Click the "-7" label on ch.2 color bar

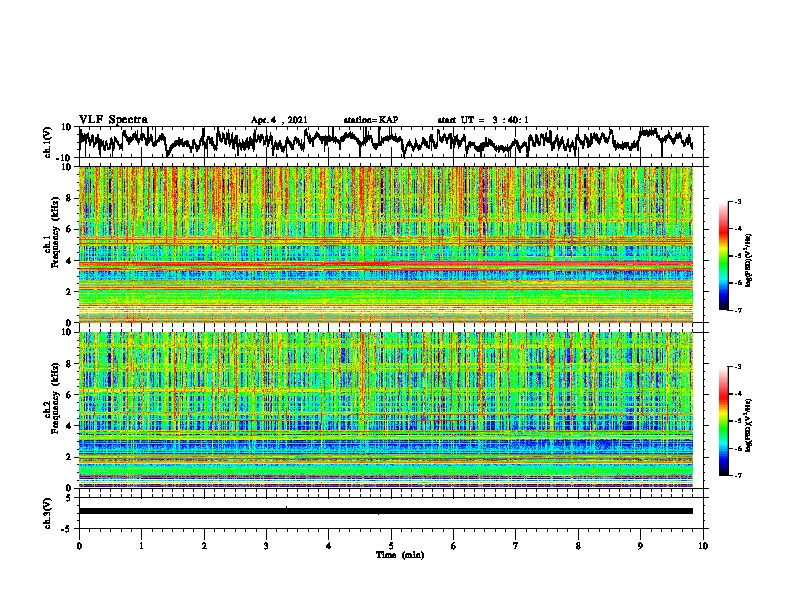click(x=737, y=476)
